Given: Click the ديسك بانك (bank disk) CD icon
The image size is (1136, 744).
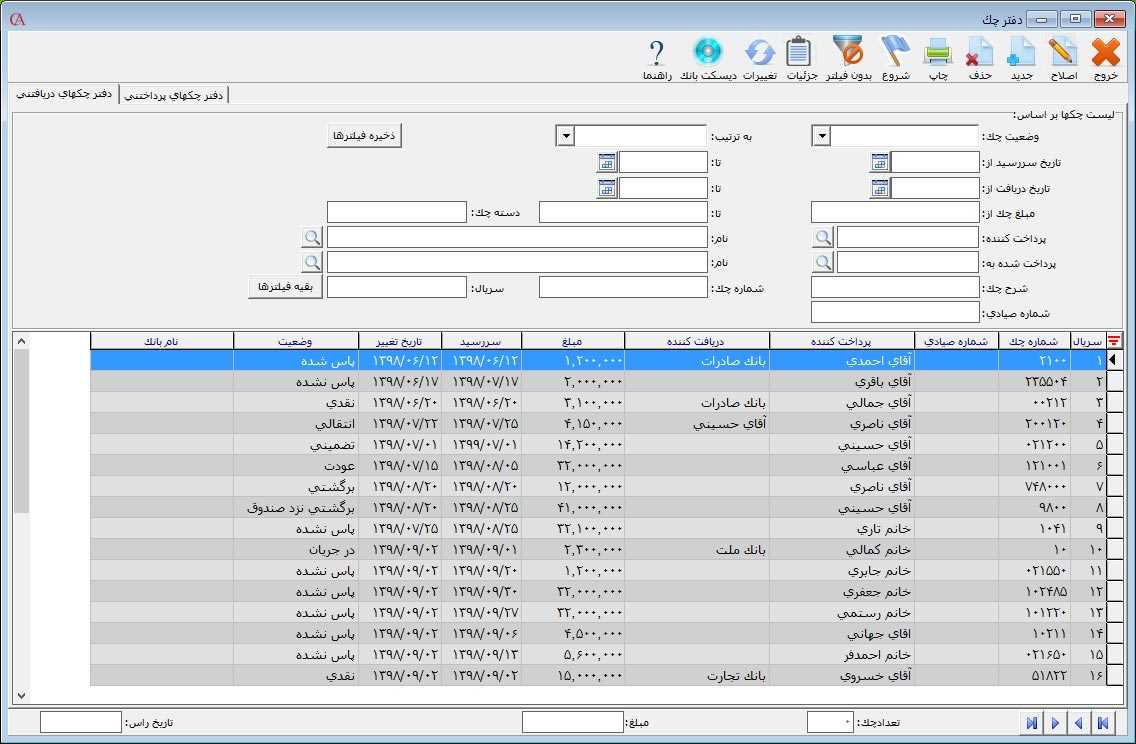Looking at the screenshot, I should [707, 50].
